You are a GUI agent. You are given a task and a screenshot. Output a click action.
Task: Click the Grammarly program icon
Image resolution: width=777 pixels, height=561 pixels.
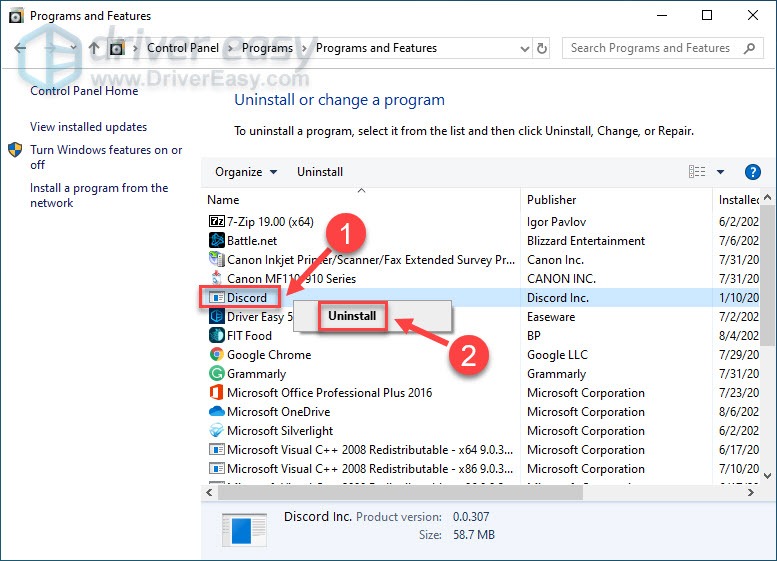[217, 373]
